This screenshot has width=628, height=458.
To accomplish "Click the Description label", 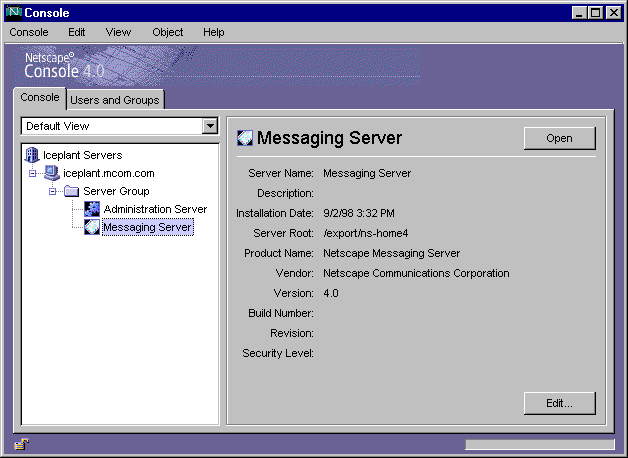I will click(x=285, y=193).
